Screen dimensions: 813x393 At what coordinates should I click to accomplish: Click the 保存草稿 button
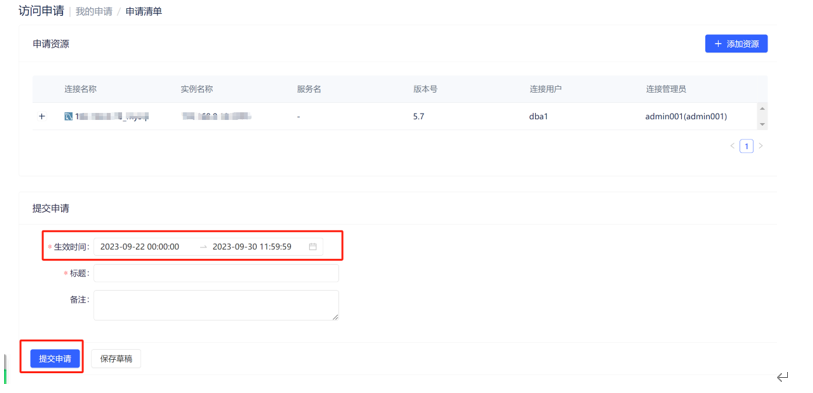click(x=116, y=359)
